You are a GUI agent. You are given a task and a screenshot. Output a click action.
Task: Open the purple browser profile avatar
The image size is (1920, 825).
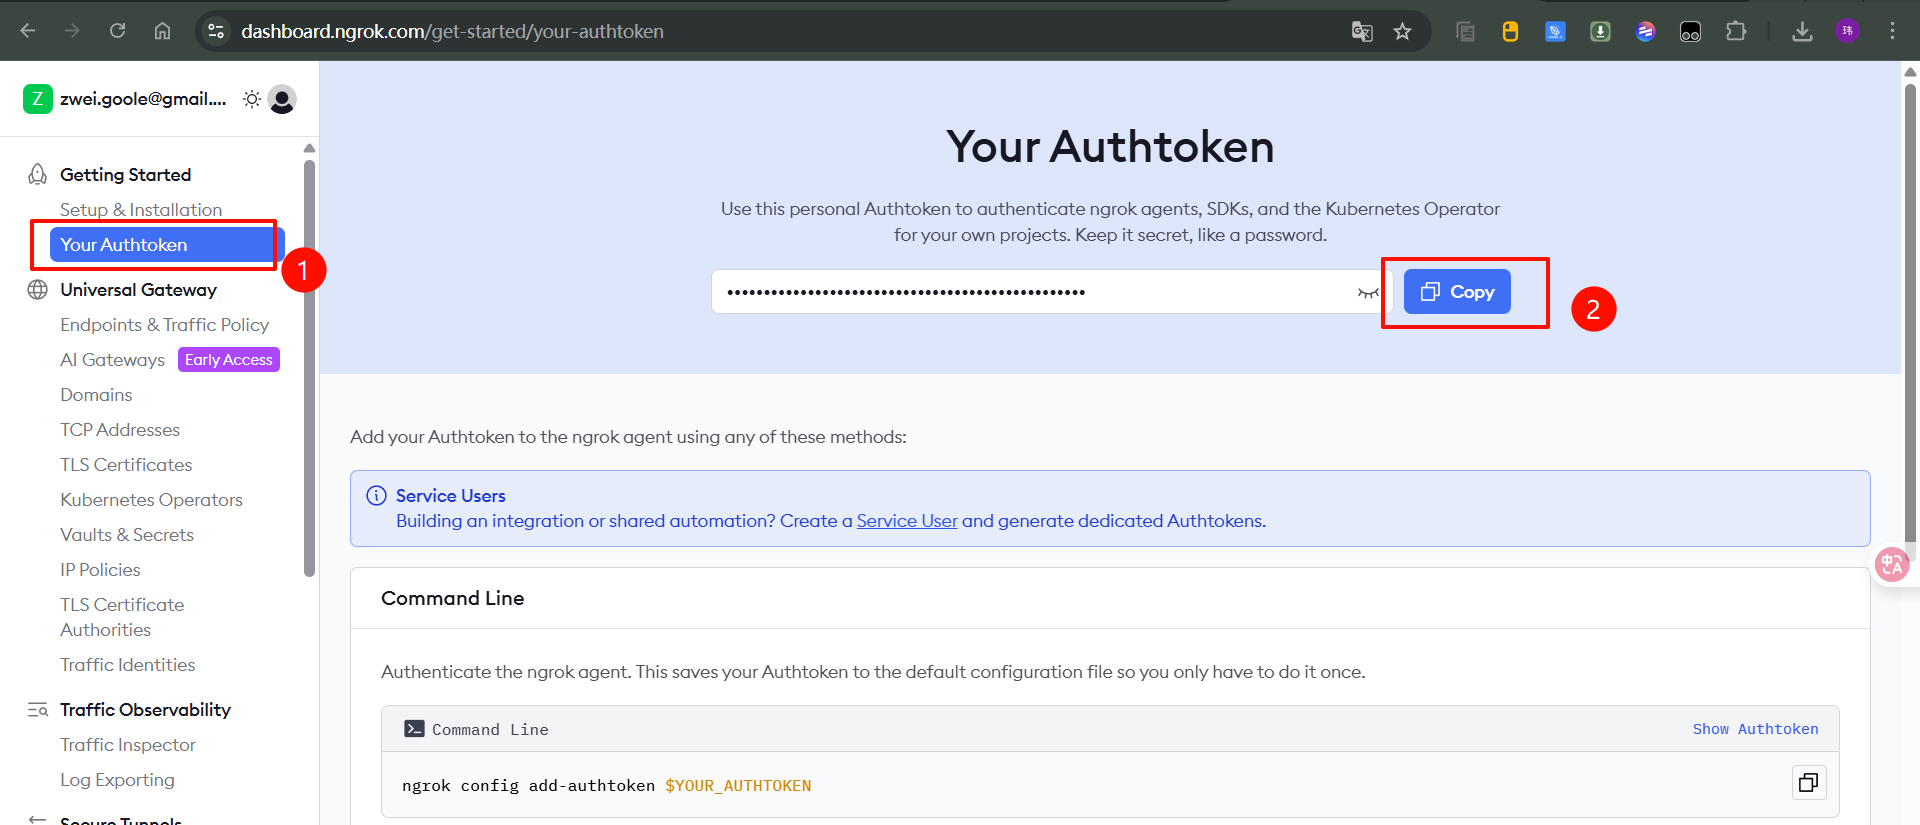click(x=1847, y=31)
